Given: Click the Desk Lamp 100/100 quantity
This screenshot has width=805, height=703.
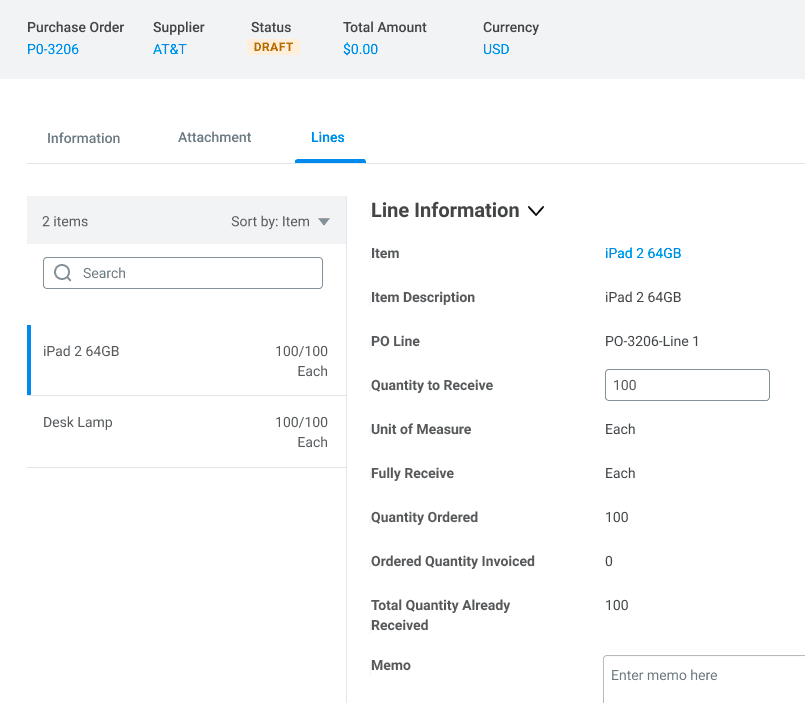Looking at the screenshot, I should coord(301,422).
